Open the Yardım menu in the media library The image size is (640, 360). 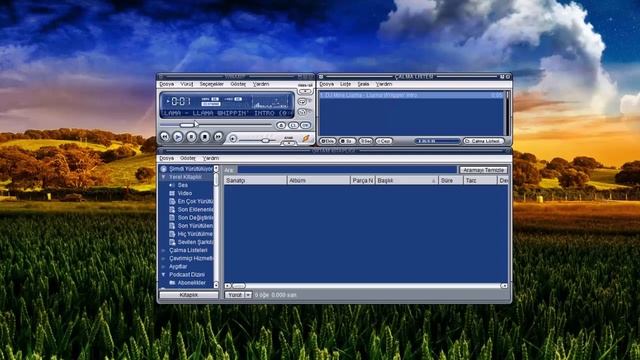coord(211,158)
